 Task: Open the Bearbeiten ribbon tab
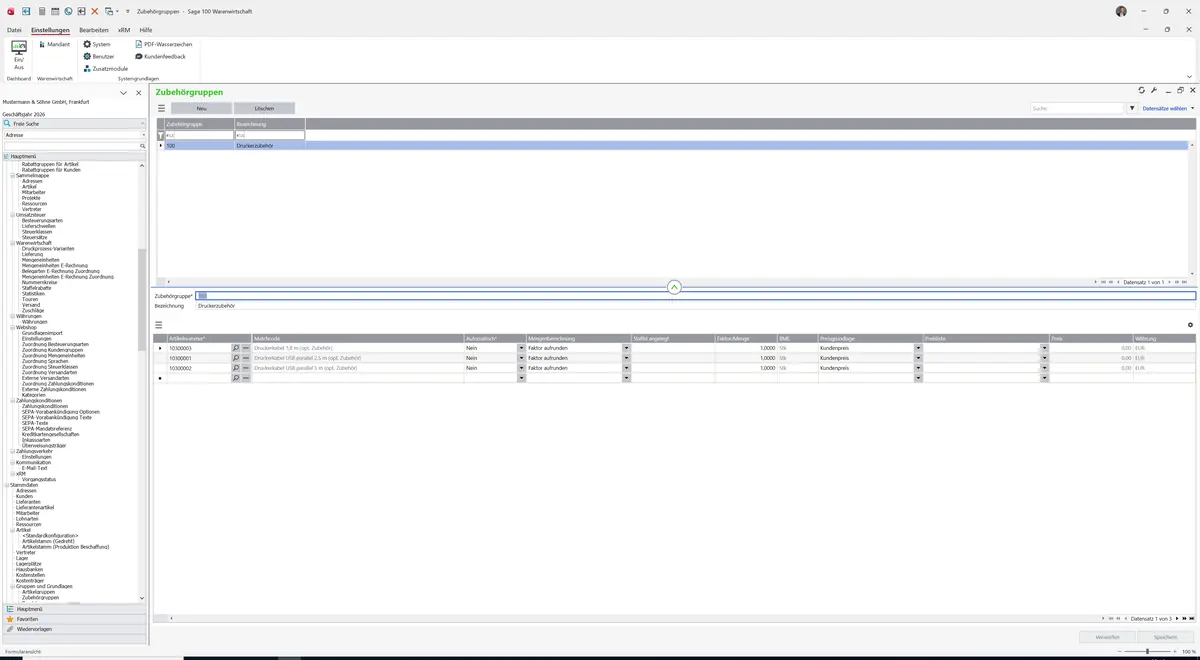[94, 30]
